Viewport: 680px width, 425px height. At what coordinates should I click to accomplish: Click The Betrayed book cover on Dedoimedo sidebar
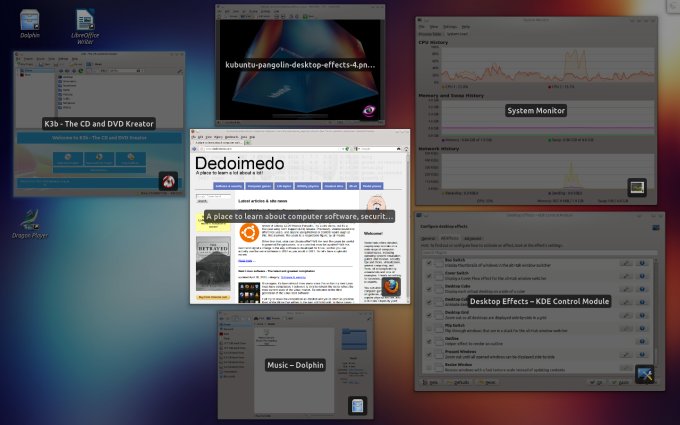coord(213,263)
